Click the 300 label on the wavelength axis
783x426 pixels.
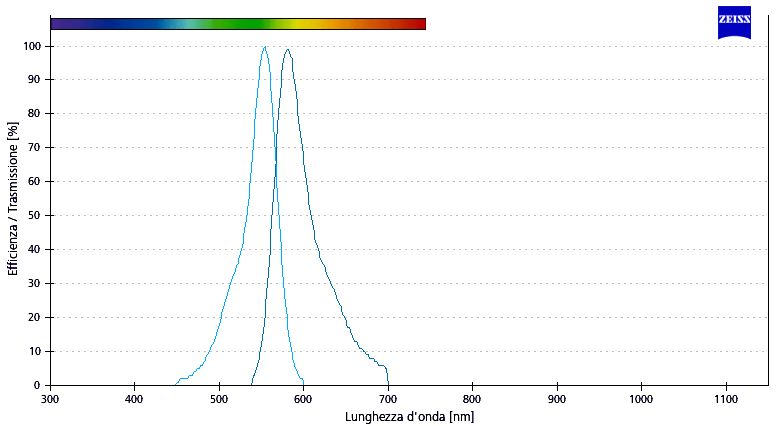pos(50,398)
